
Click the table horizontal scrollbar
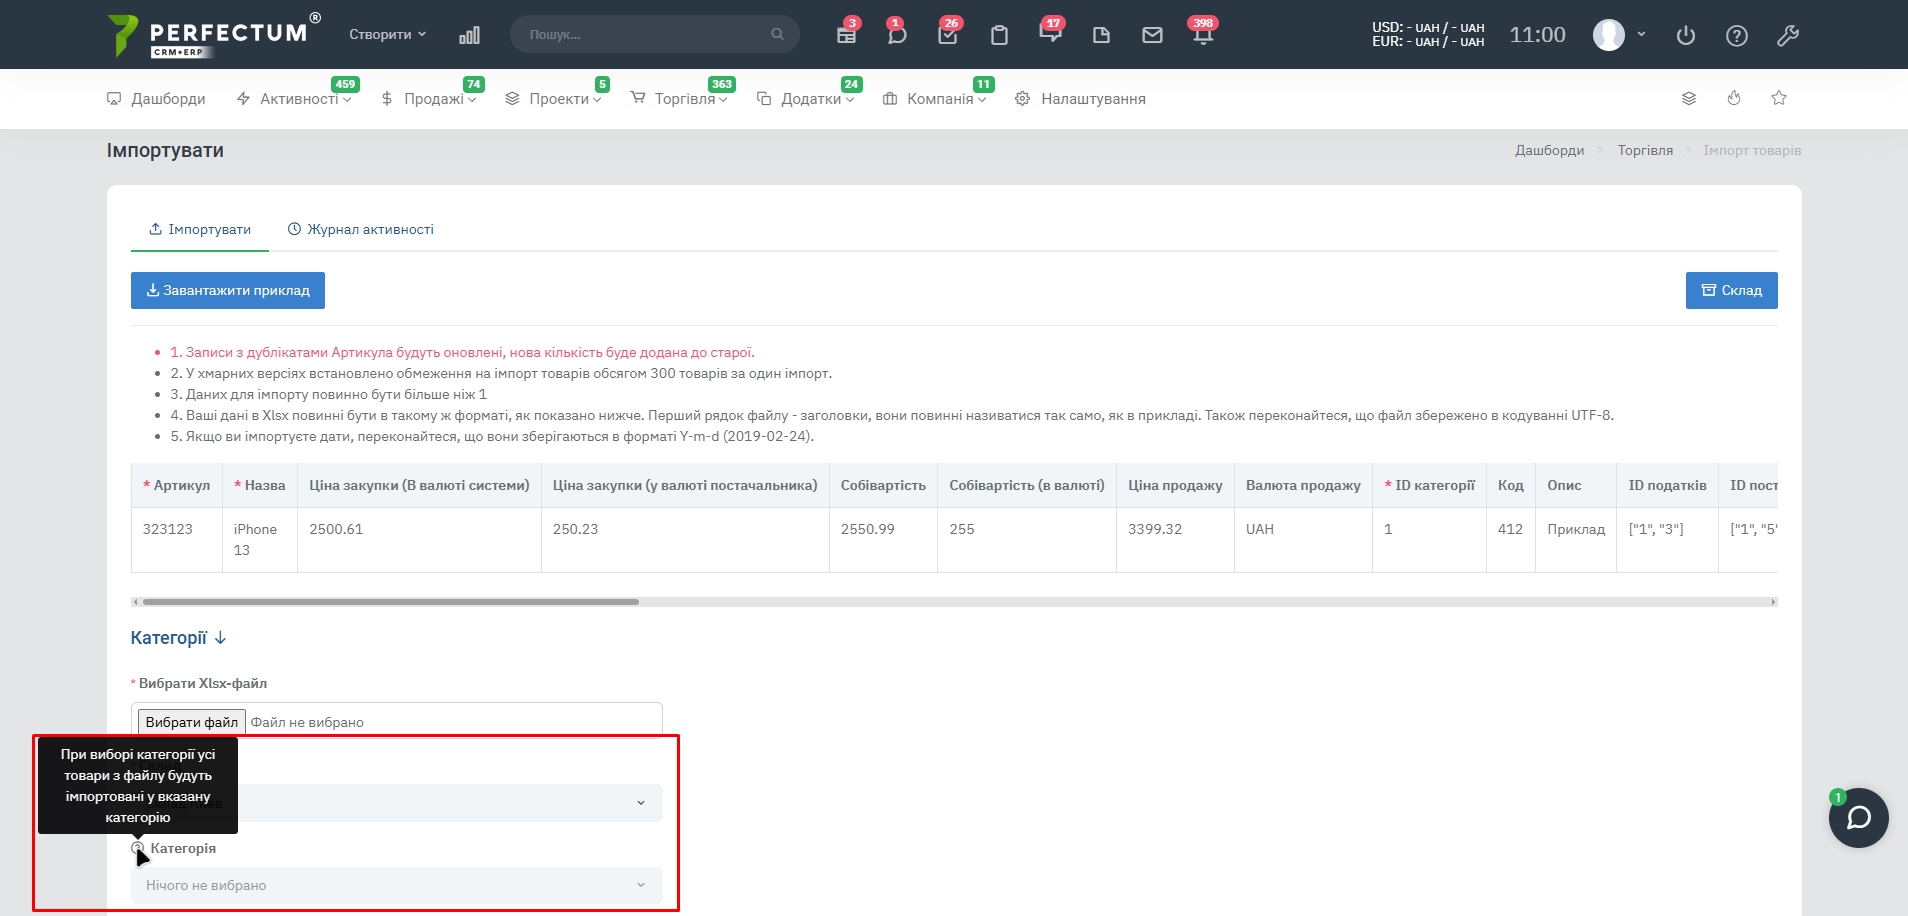(x=390, y=602)
